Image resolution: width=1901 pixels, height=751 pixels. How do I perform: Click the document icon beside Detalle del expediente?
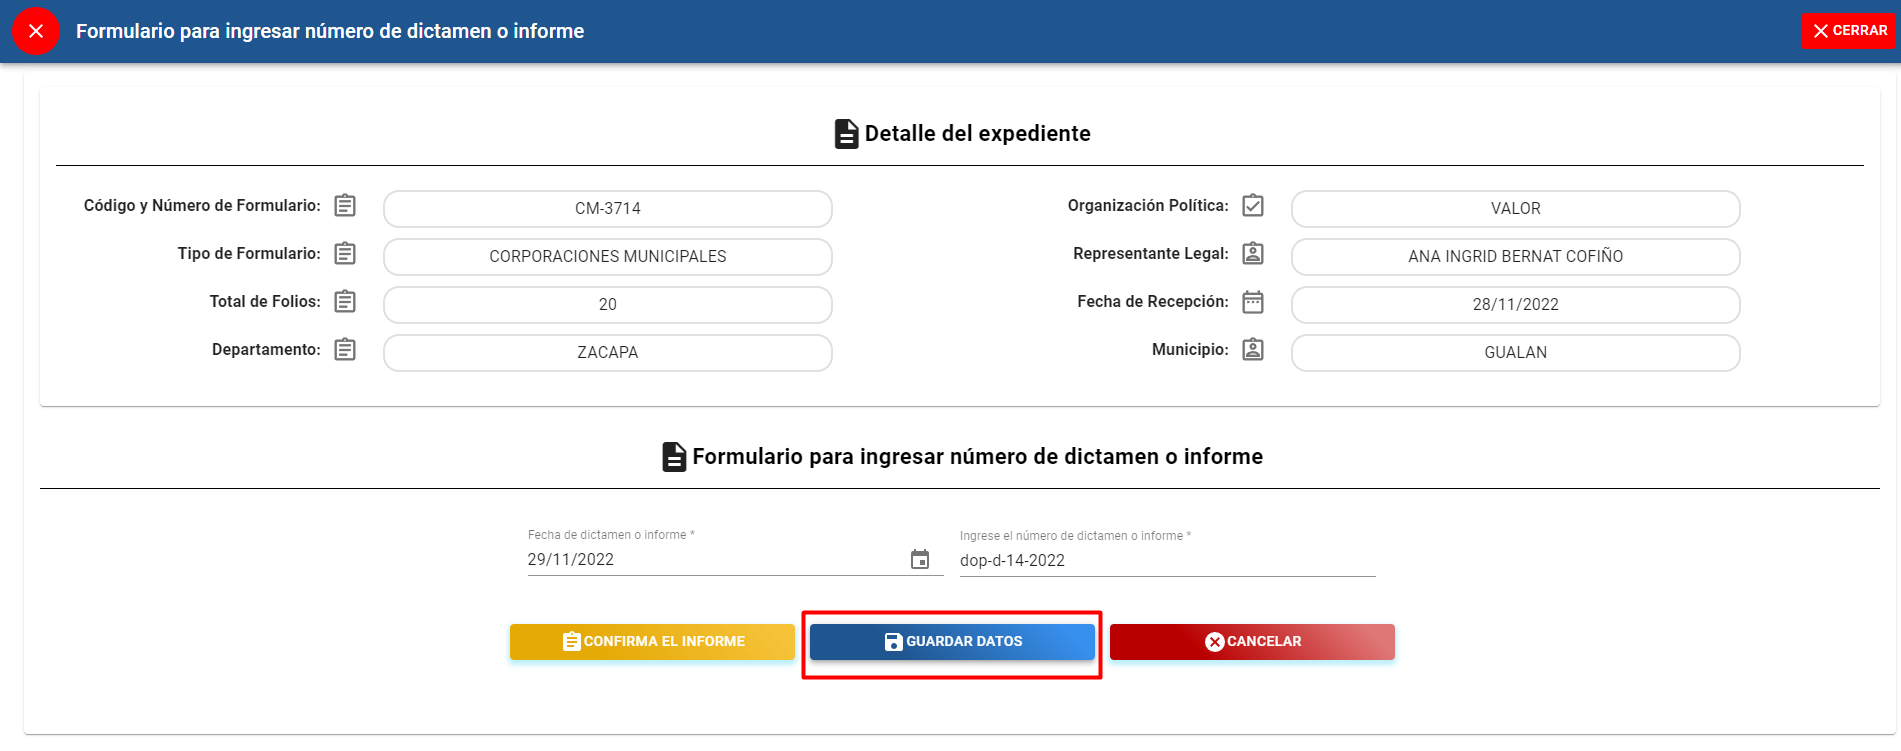(846, 134)
